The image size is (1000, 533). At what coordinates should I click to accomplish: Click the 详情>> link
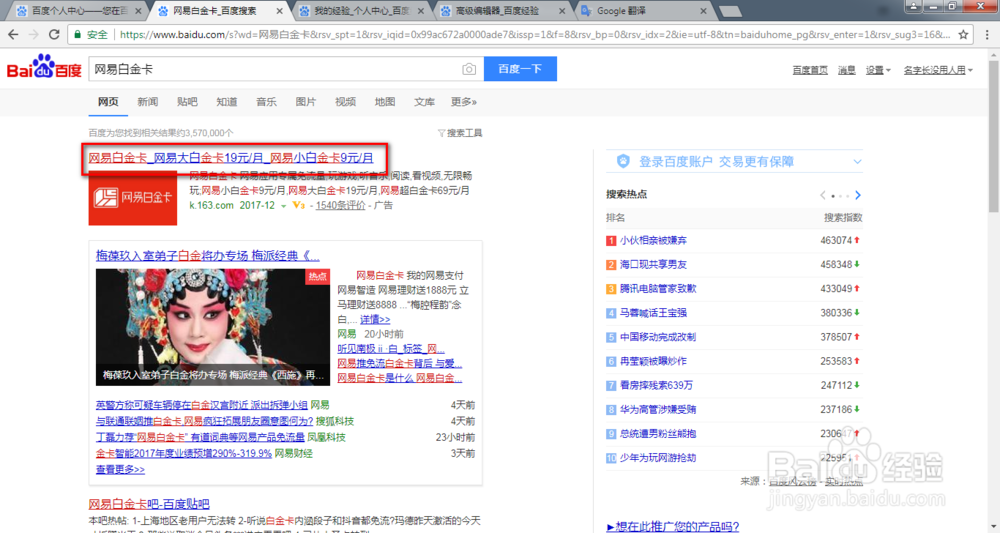point(375,319)
